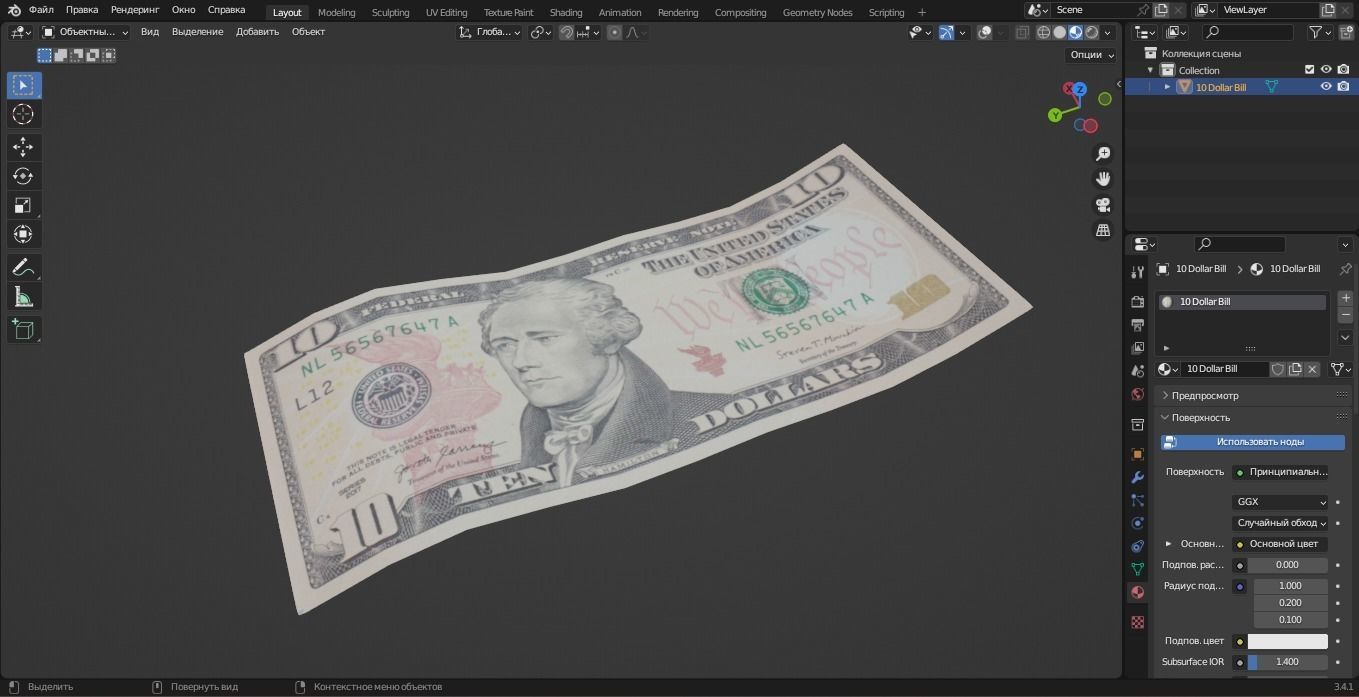Open the Рендеринг menu
The image size is (1359, 697).
pos(135,10)
